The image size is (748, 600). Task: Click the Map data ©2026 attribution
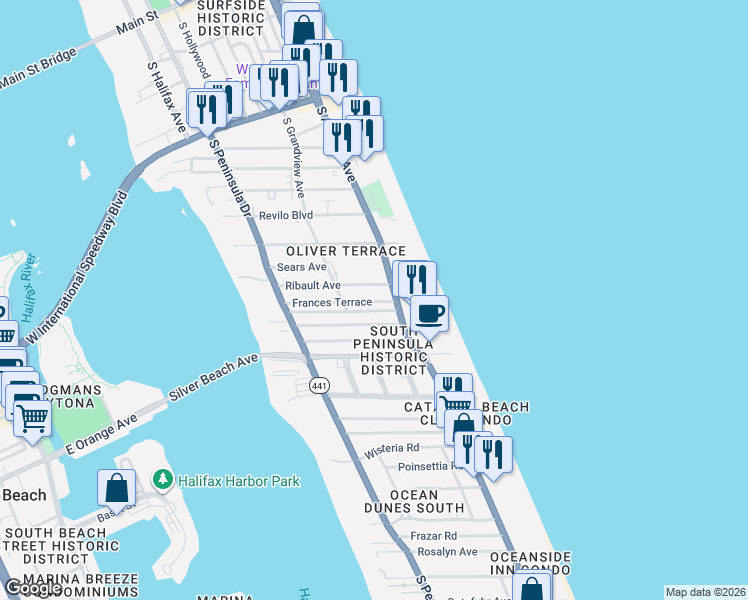(x=706, y=592)
